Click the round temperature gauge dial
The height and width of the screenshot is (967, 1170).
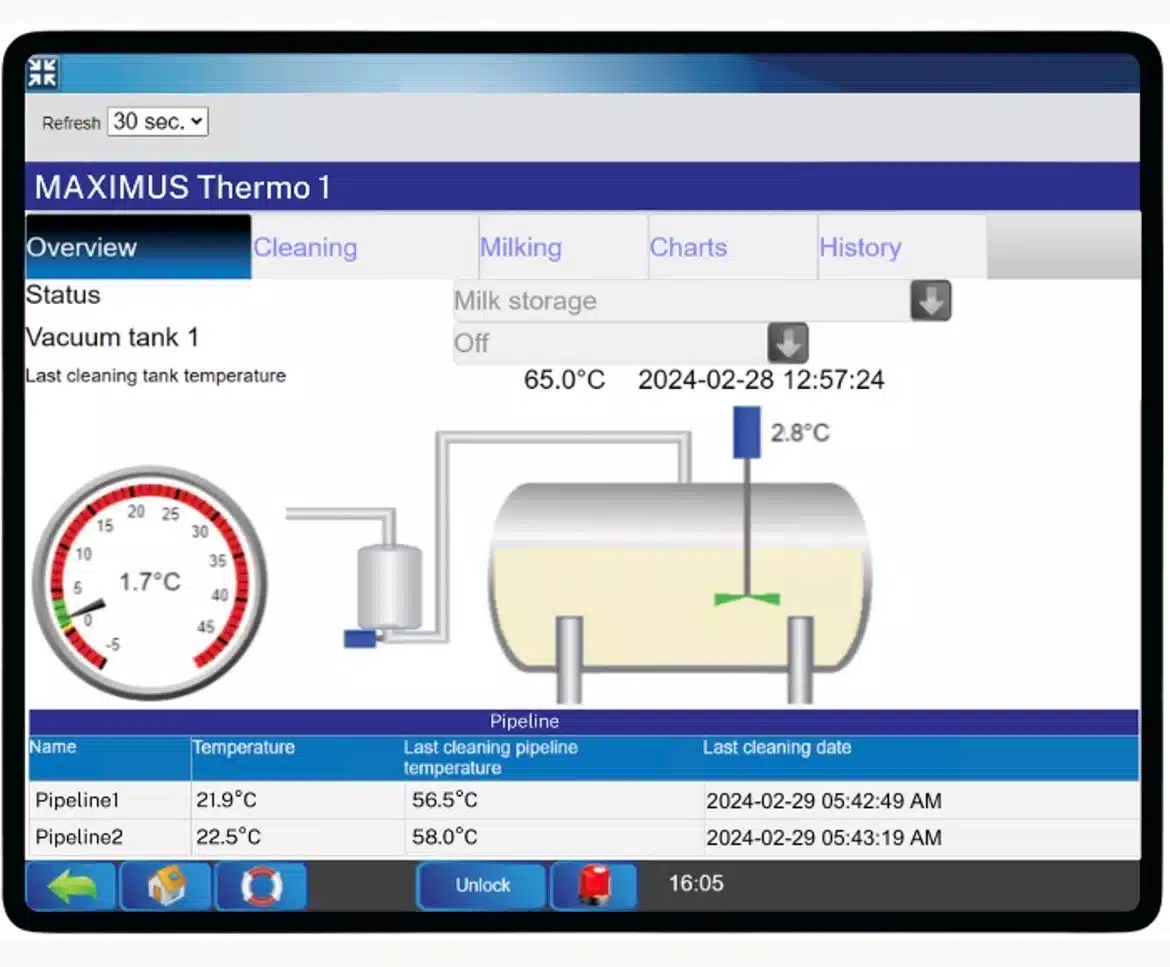tap(150, 585)
